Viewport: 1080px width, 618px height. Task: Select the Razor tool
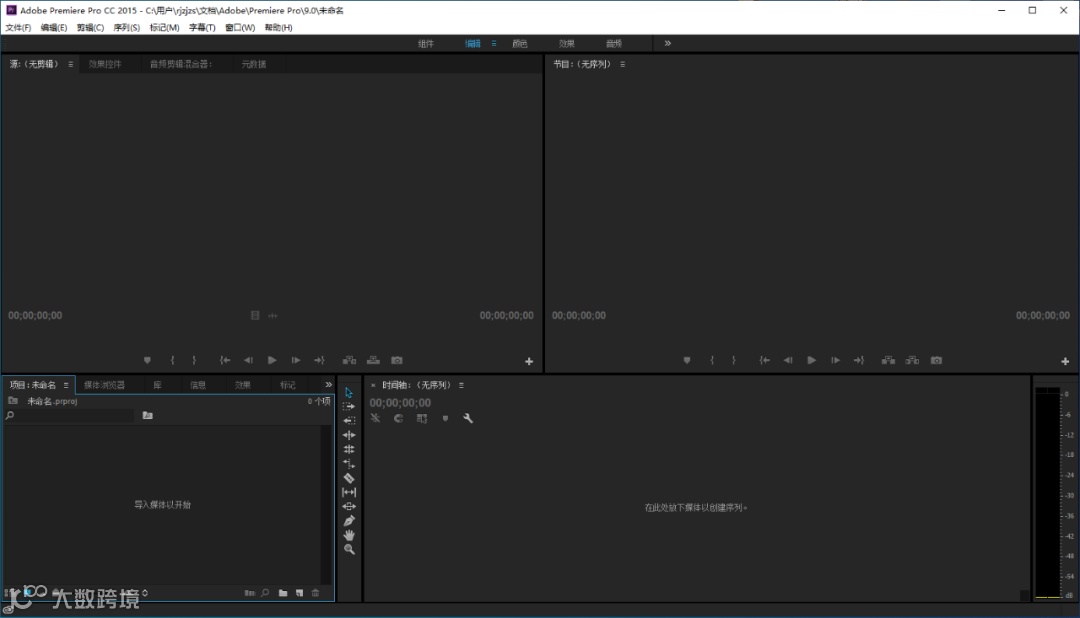coord(349,478)
